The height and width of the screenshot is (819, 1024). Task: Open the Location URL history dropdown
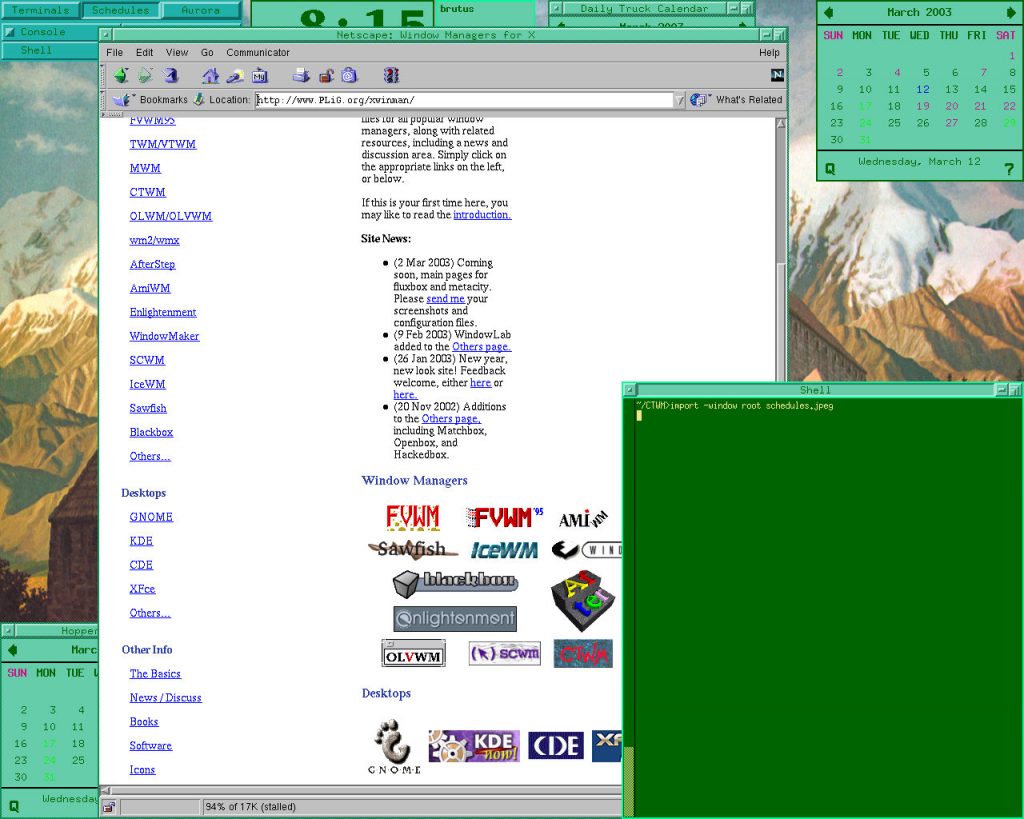680,100
